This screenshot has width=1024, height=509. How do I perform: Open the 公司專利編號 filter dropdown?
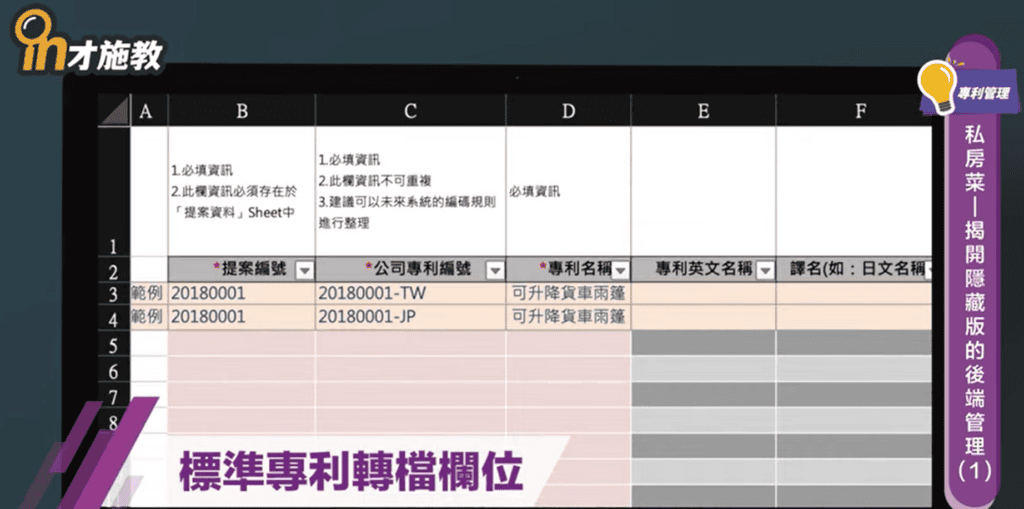pyautogui.click(x=494, y=270)
